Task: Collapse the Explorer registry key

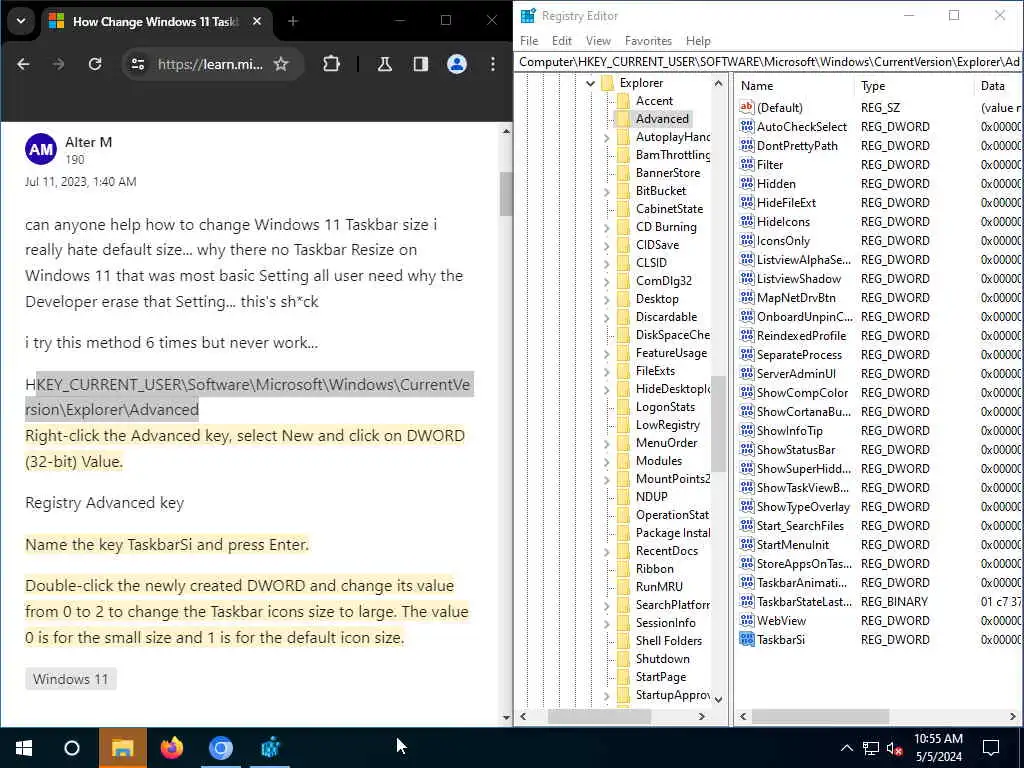Action: 590,83
